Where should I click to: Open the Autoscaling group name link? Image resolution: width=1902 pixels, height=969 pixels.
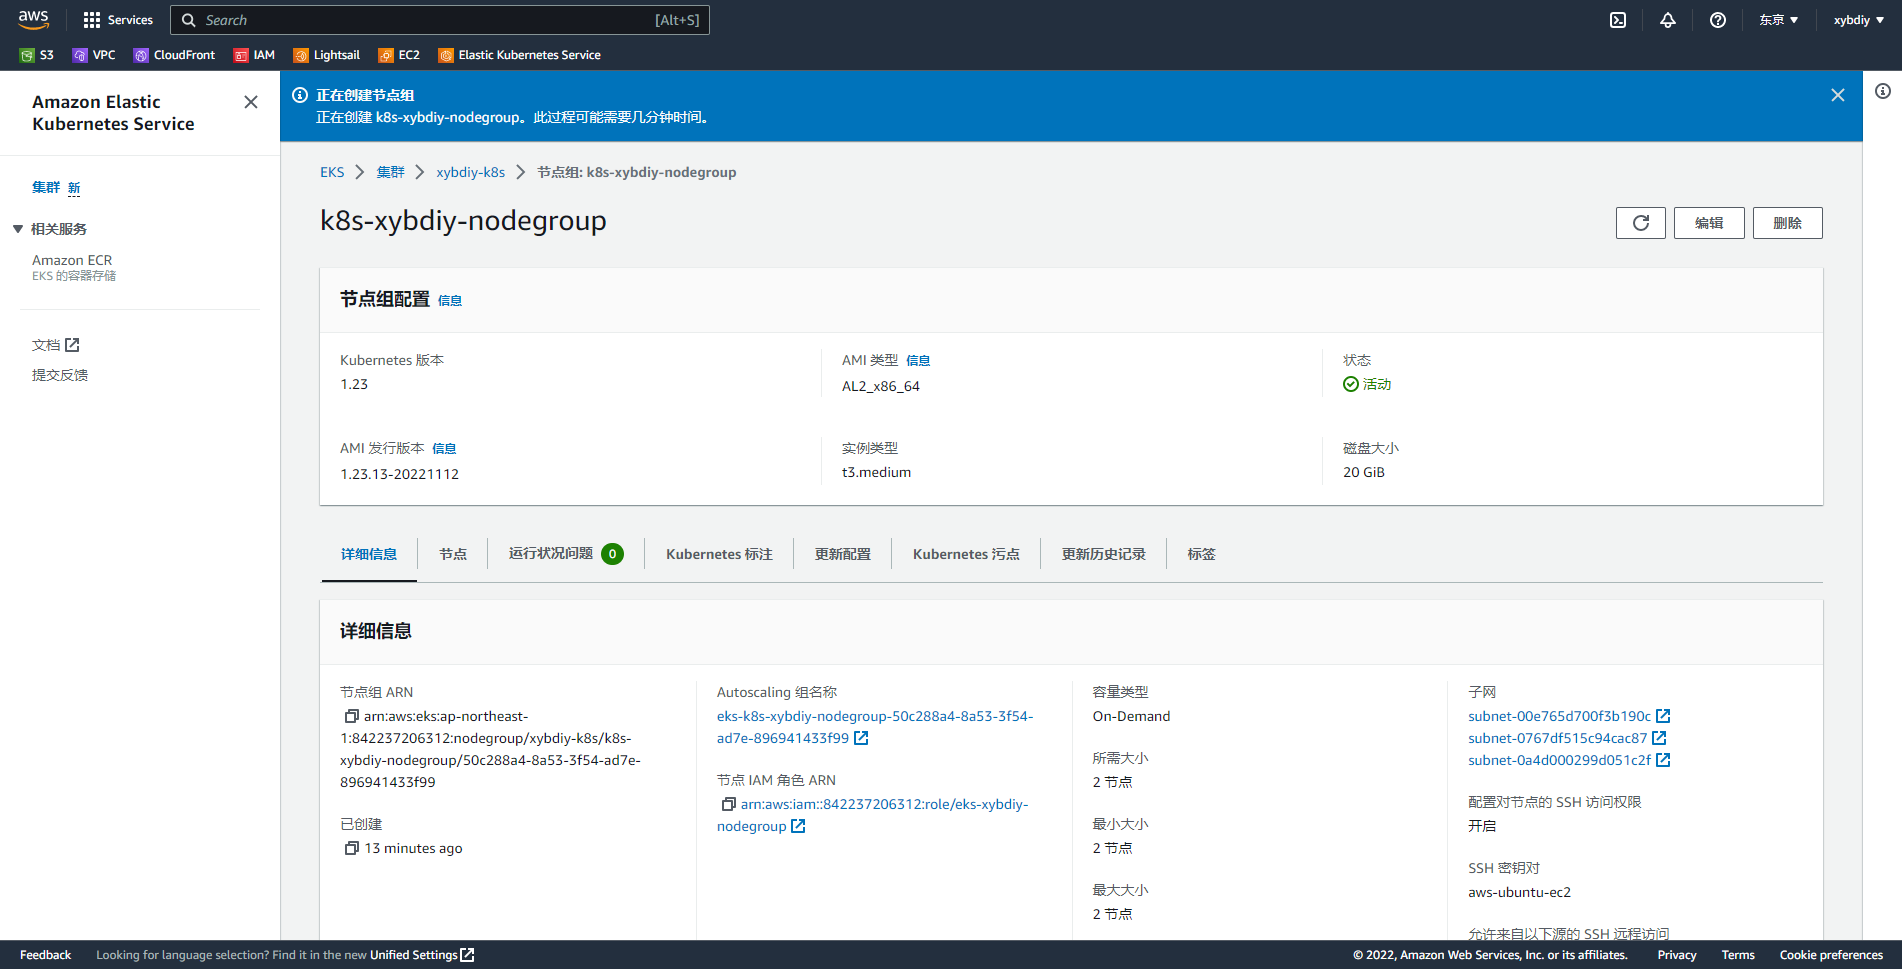tap(875, 727)
